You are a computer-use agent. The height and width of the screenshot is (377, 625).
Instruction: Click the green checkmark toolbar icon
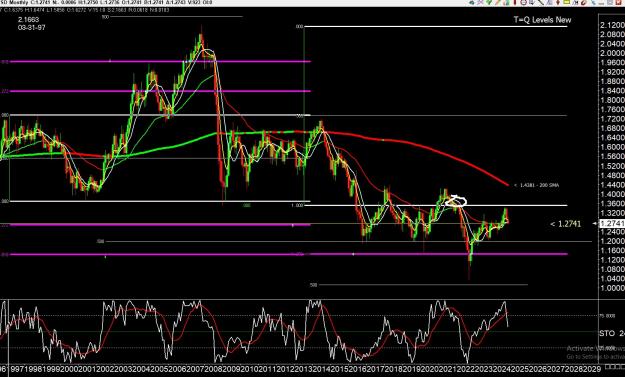(489, 2)
